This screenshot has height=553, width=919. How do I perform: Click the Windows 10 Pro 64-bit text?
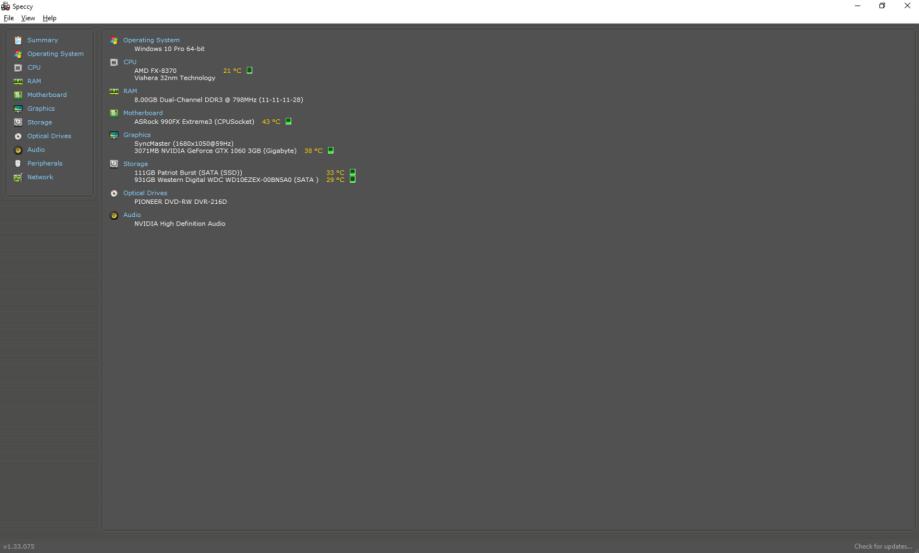[169, 49]
